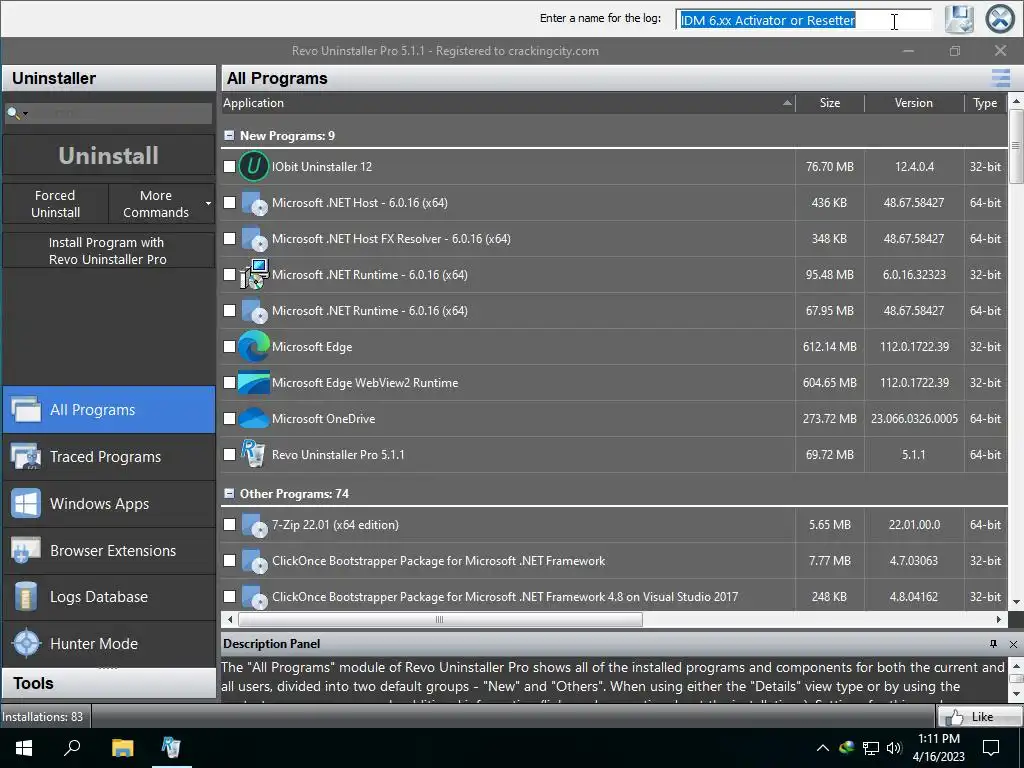The width and height of the screenshot is (1024, 768).
Task: Tick the Microsoft Edge WebView2 Runtime checkbox
Action: [229, 383]
